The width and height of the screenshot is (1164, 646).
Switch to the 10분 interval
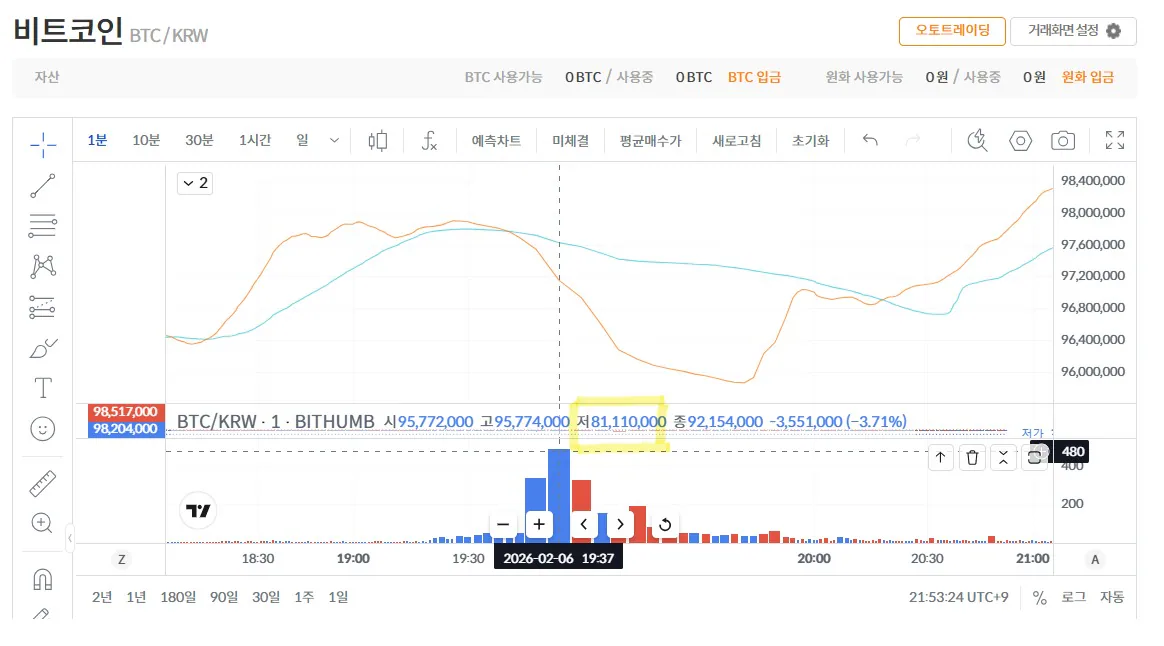point(146,141)
